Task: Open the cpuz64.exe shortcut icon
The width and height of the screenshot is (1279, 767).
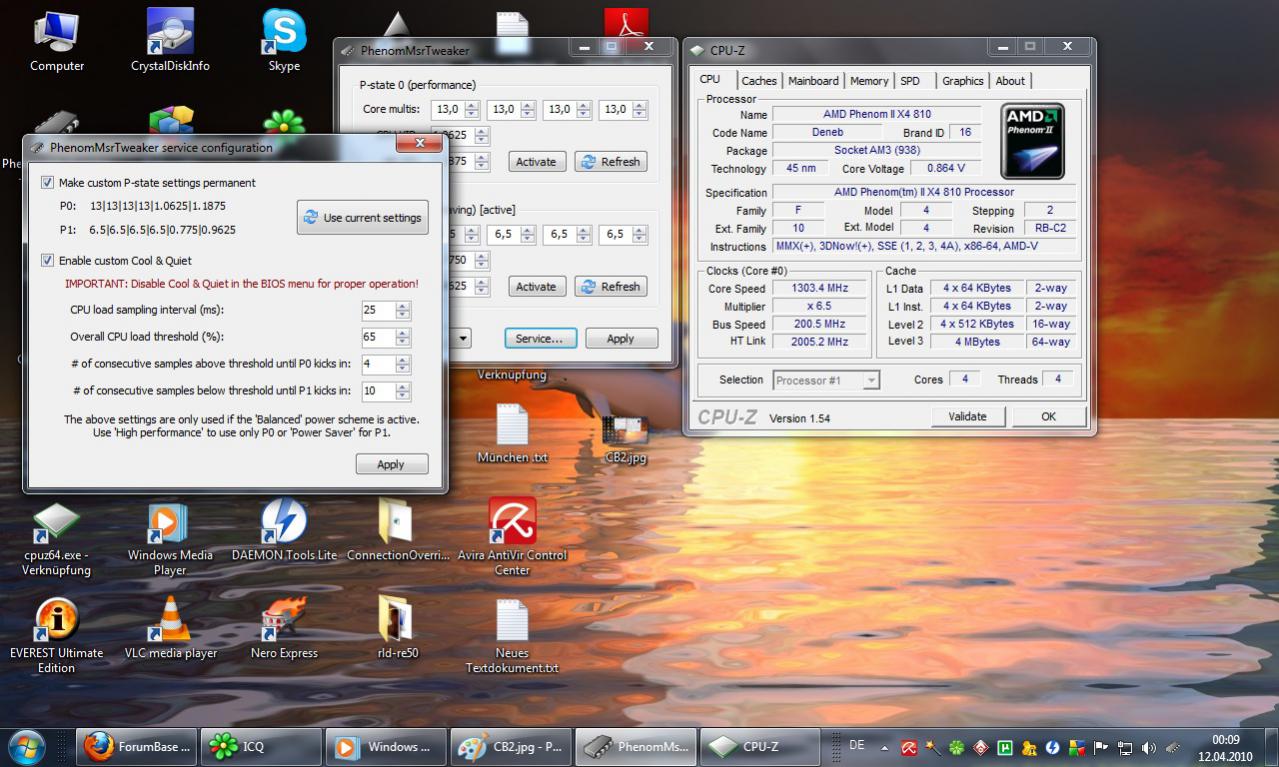Action: click(x=57, y=540)
